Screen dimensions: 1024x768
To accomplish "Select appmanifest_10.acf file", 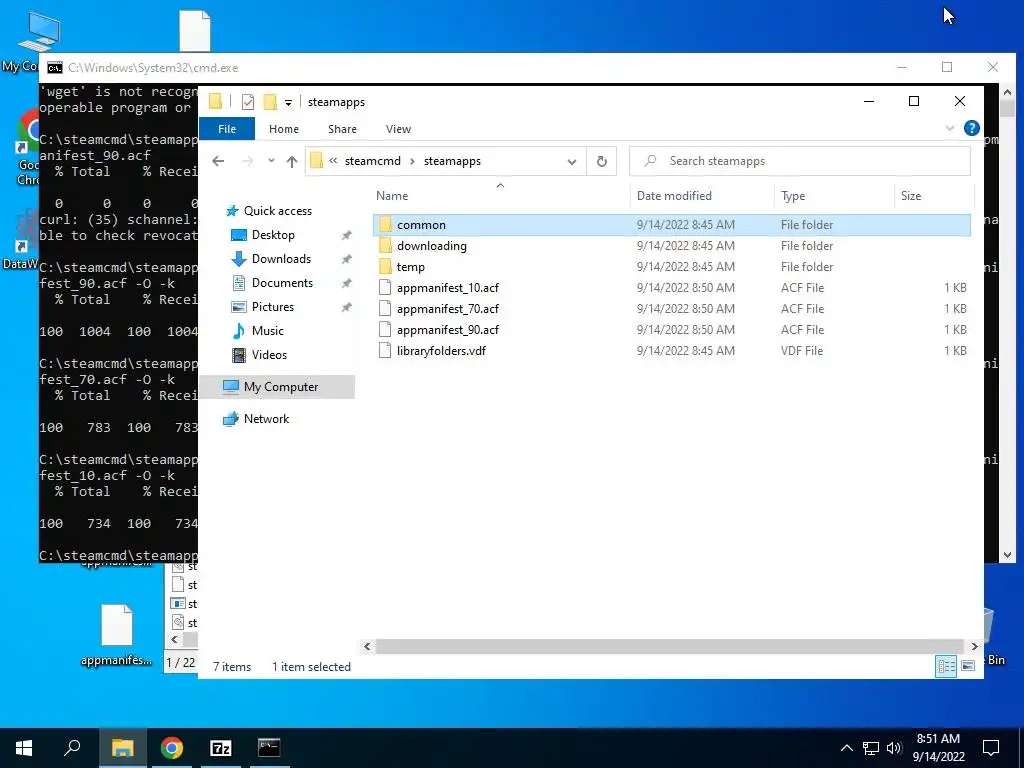I will [x=671, y=287].
